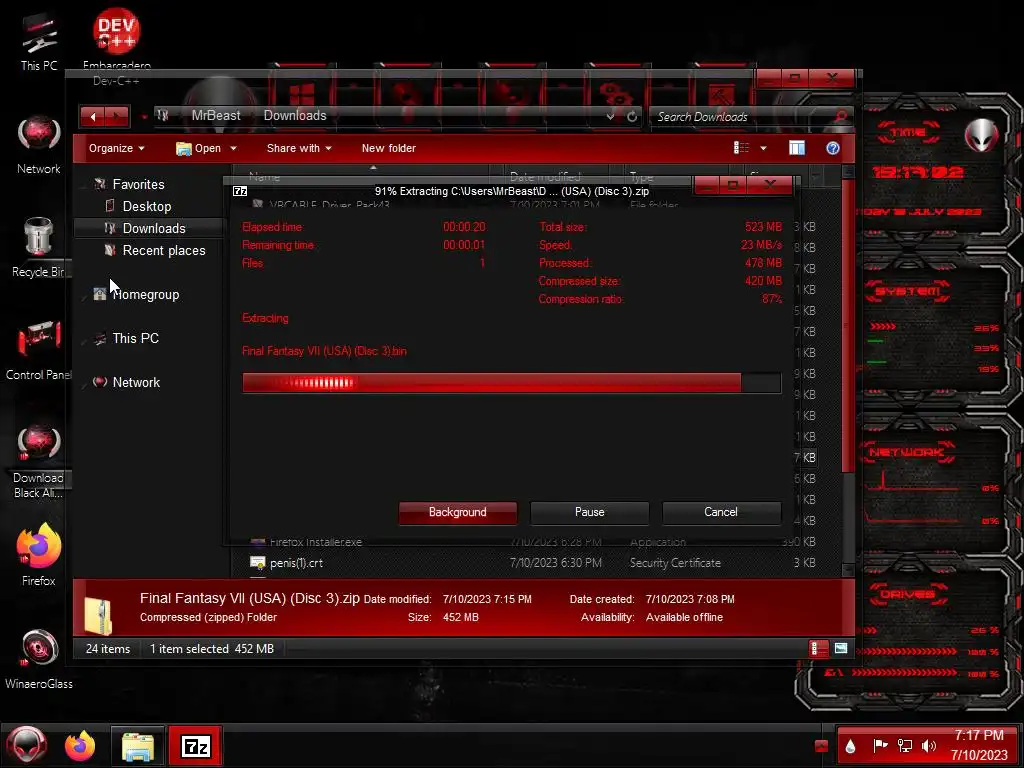1024x768 pixels.
Task: Open This PC desktop icon
Action: [39, 40]
